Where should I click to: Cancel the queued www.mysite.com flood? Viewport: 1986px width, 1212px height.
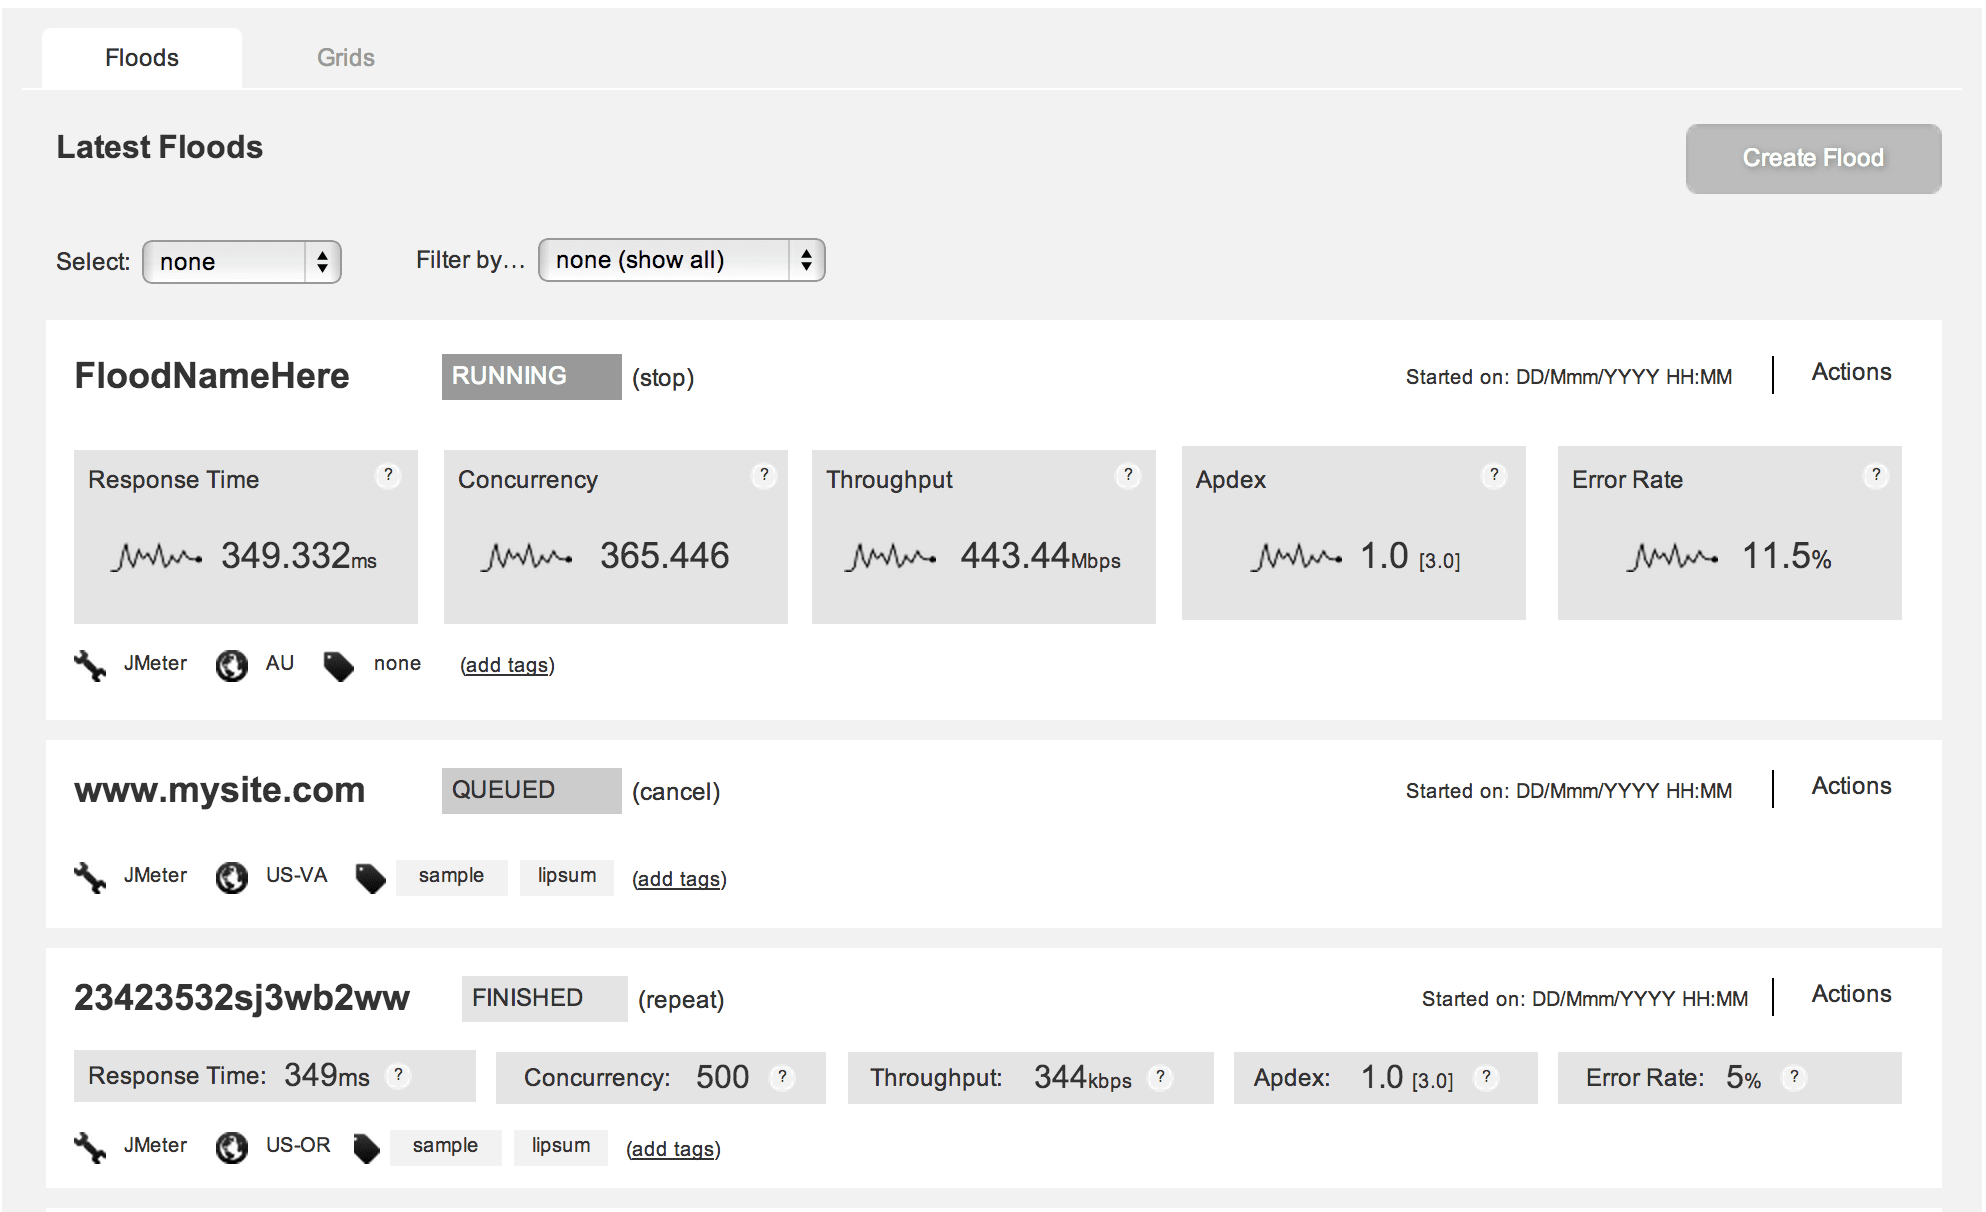(x=676, y=792)
